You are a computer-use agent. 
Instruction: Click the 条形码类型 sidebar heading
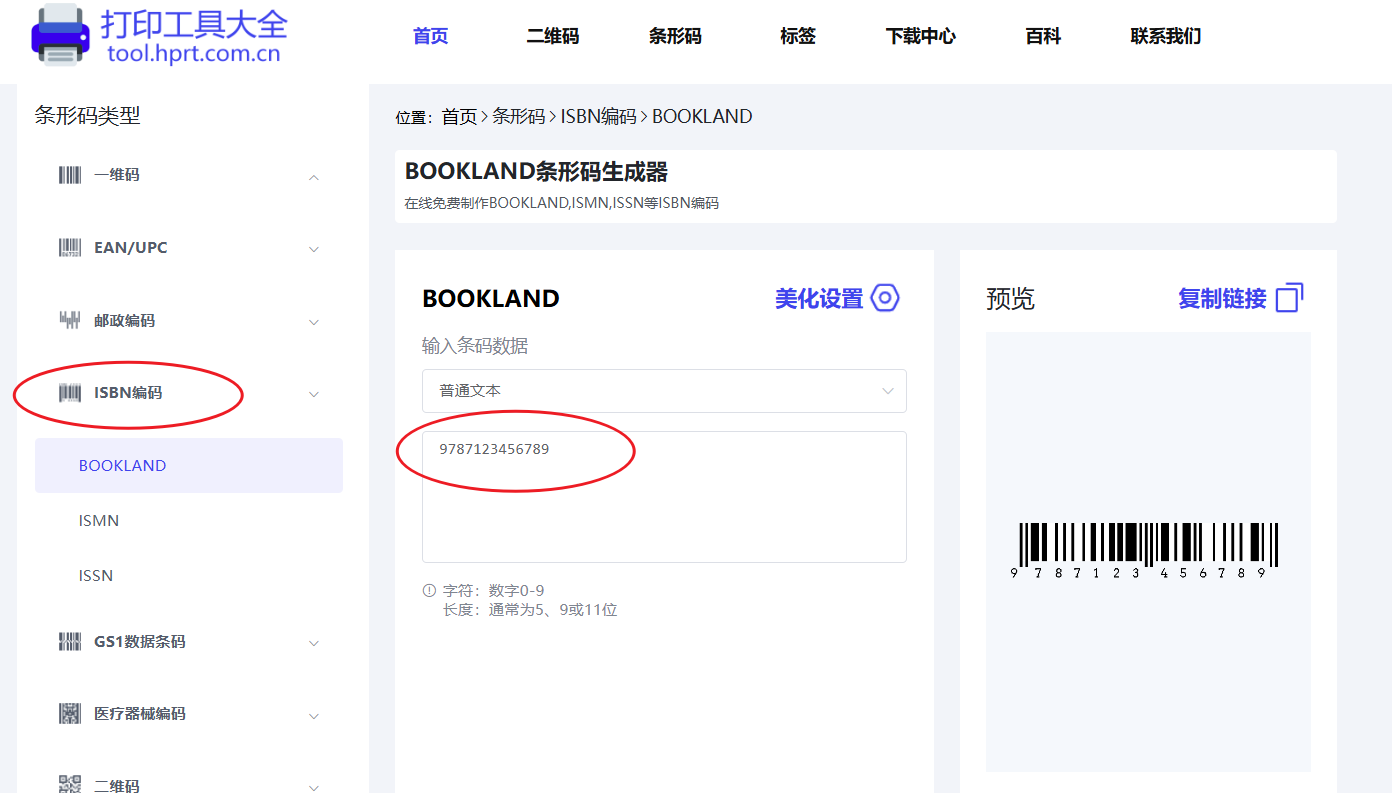pos(88,116)
